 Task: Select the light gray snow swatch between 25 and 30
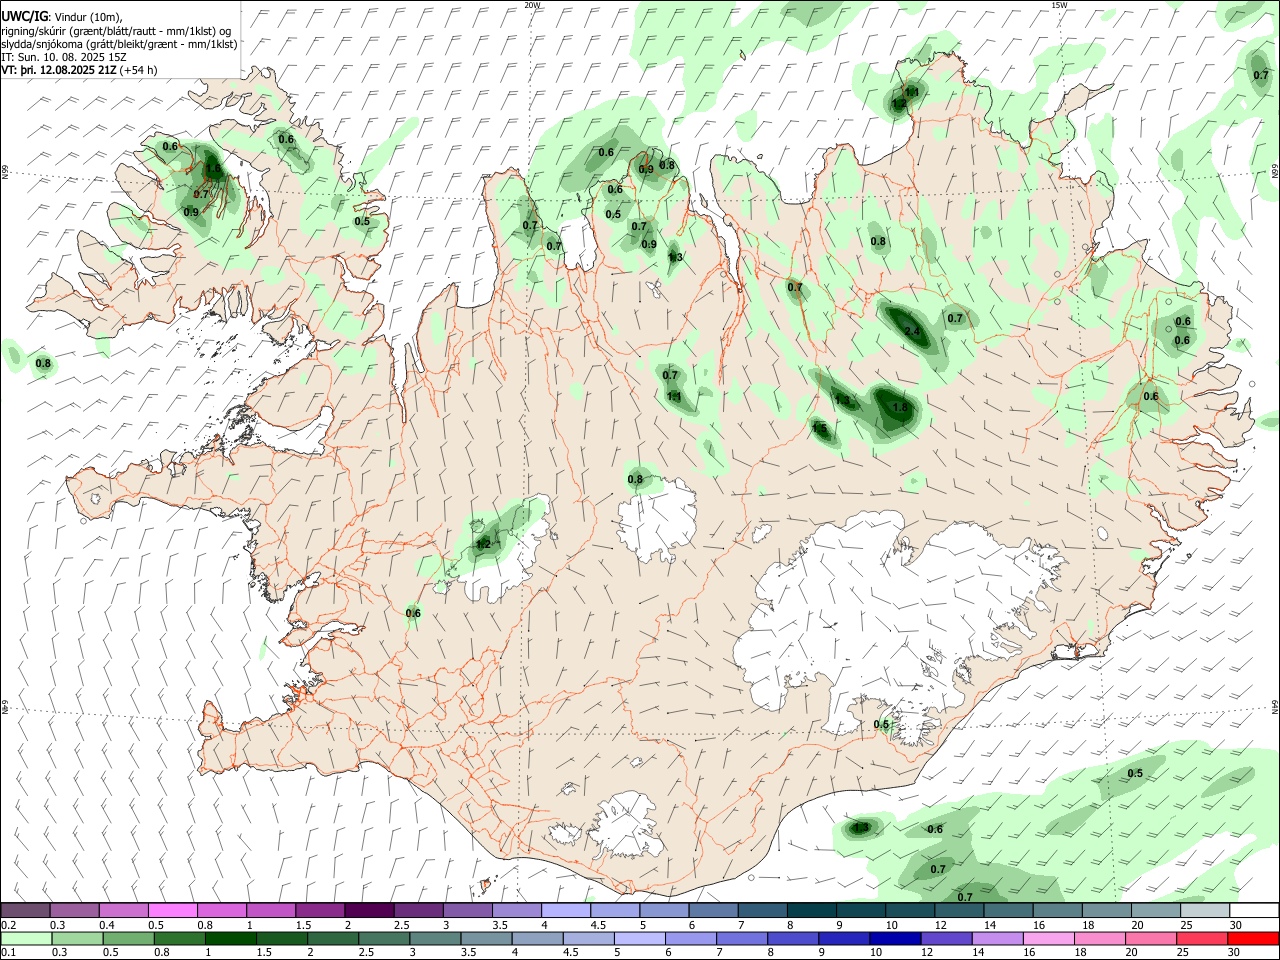pyautogui.click(x=1204, y=910)
